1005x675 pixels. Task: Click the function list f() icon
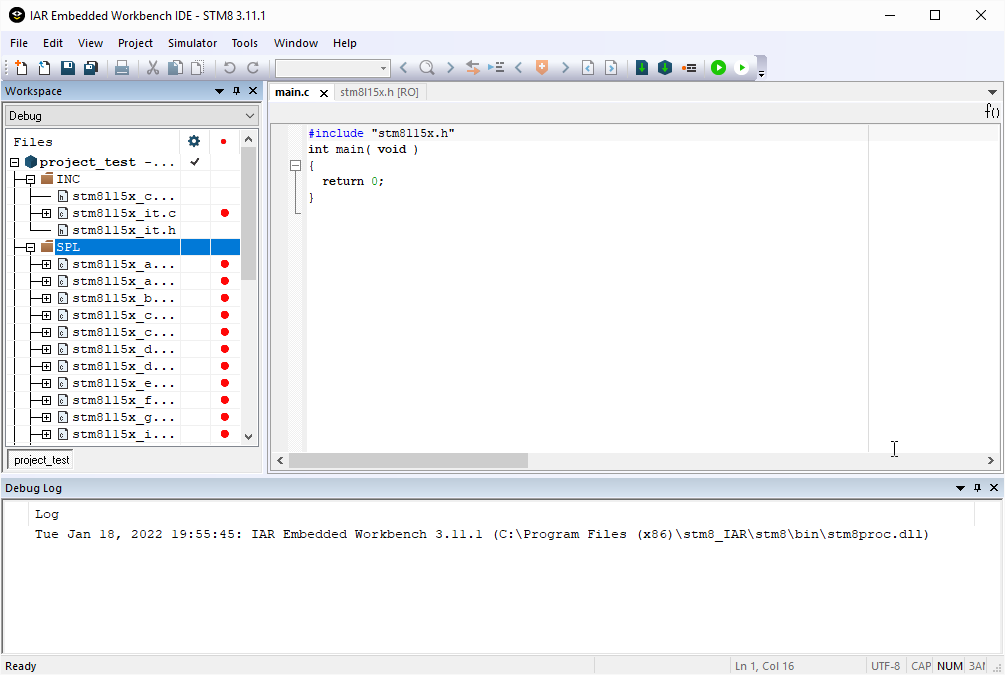point(992,112)
